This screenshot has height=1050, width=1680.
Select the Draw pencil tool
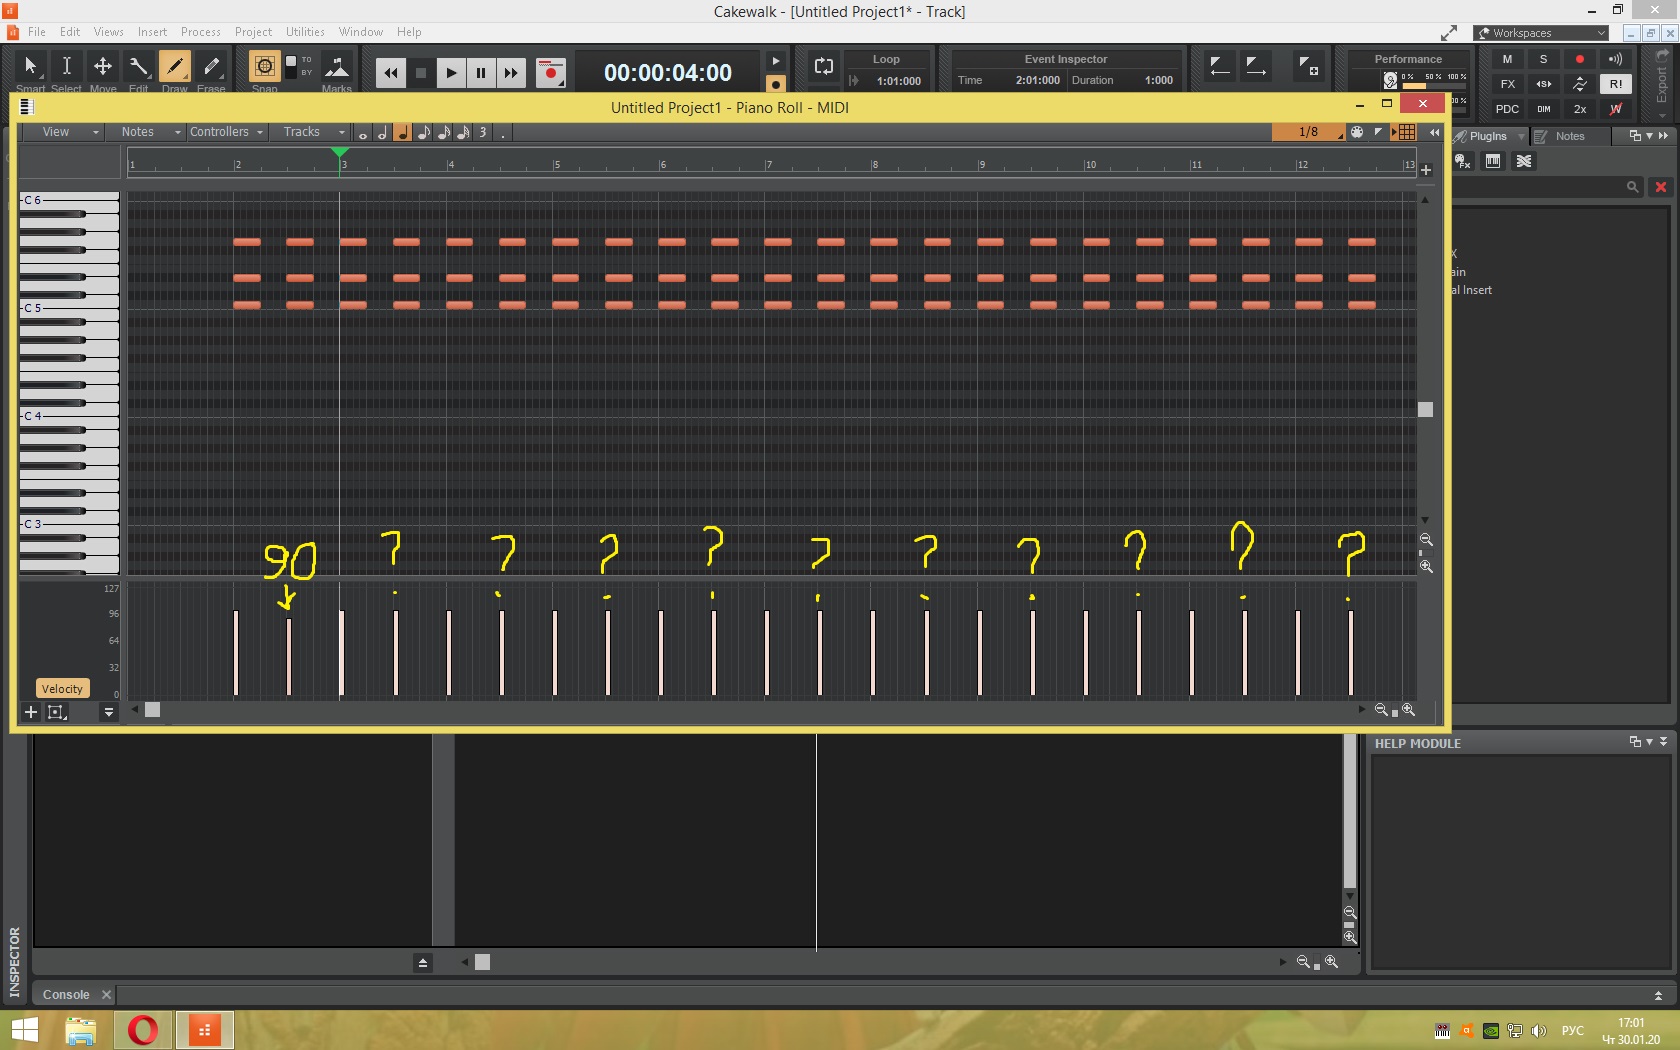(175, 68)
